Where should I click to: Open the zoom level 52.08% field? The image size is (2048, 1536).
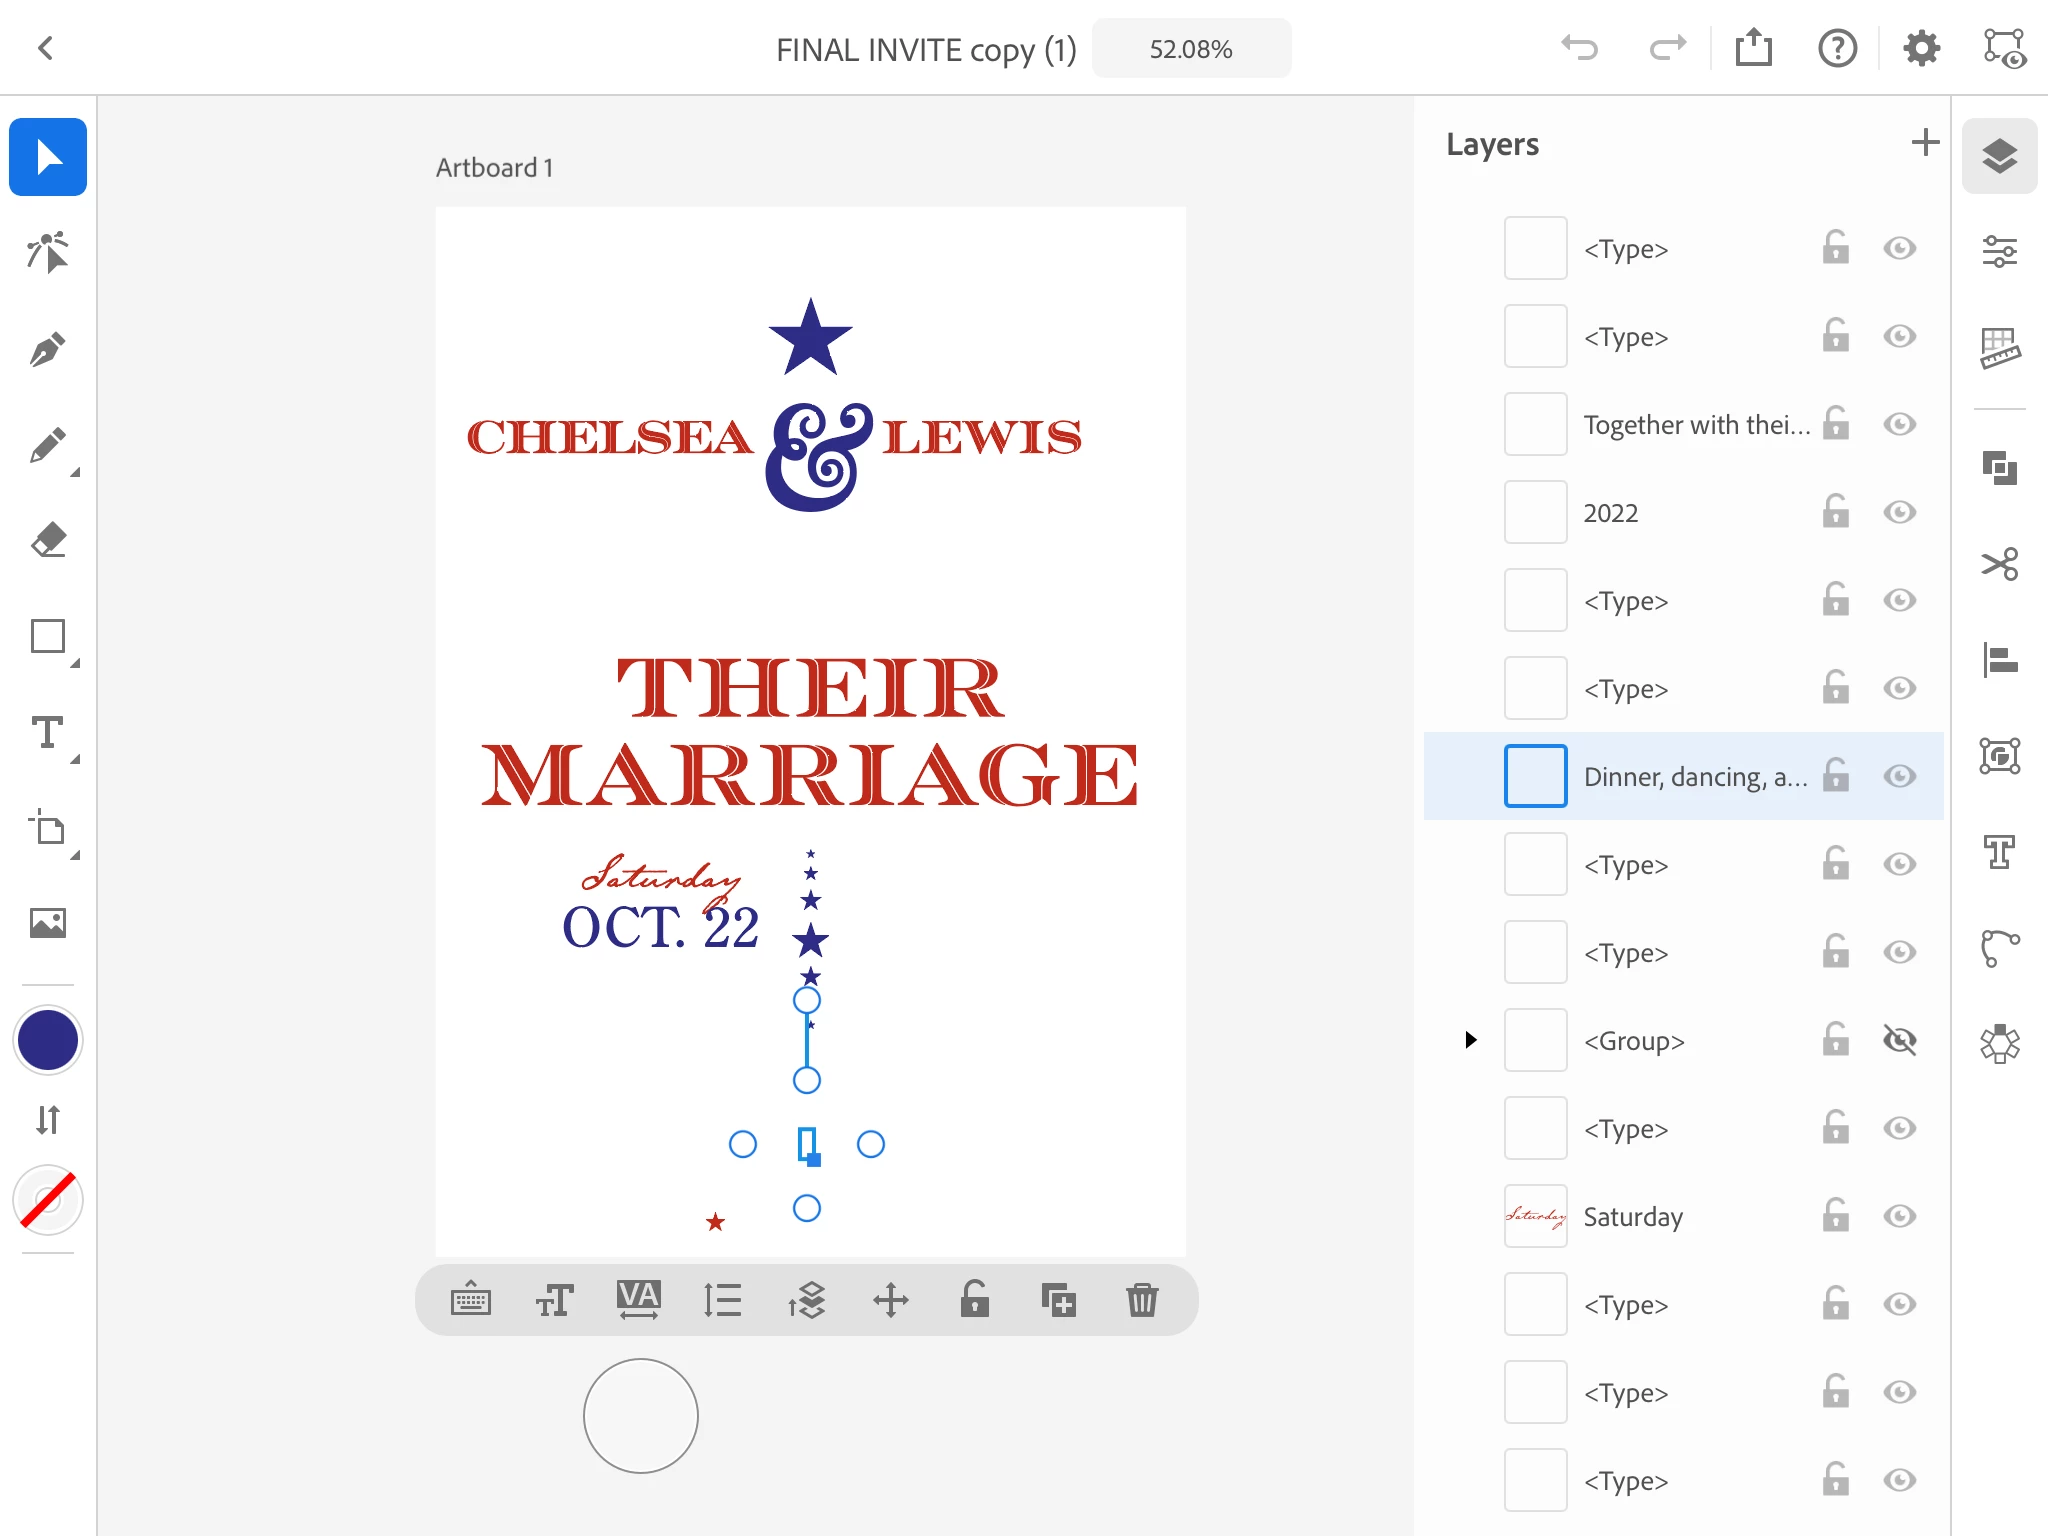coord(1190,49)
